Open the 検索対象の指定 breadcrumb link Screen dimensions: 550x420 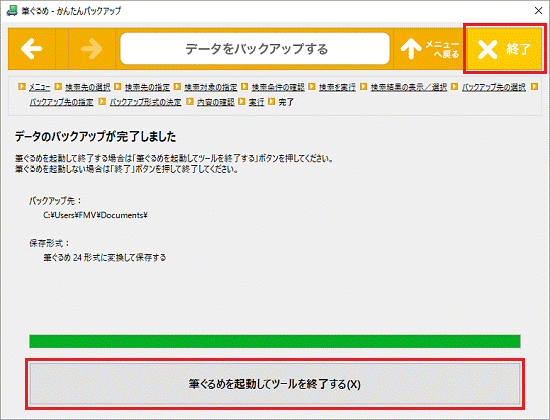[x=211, y=87]
